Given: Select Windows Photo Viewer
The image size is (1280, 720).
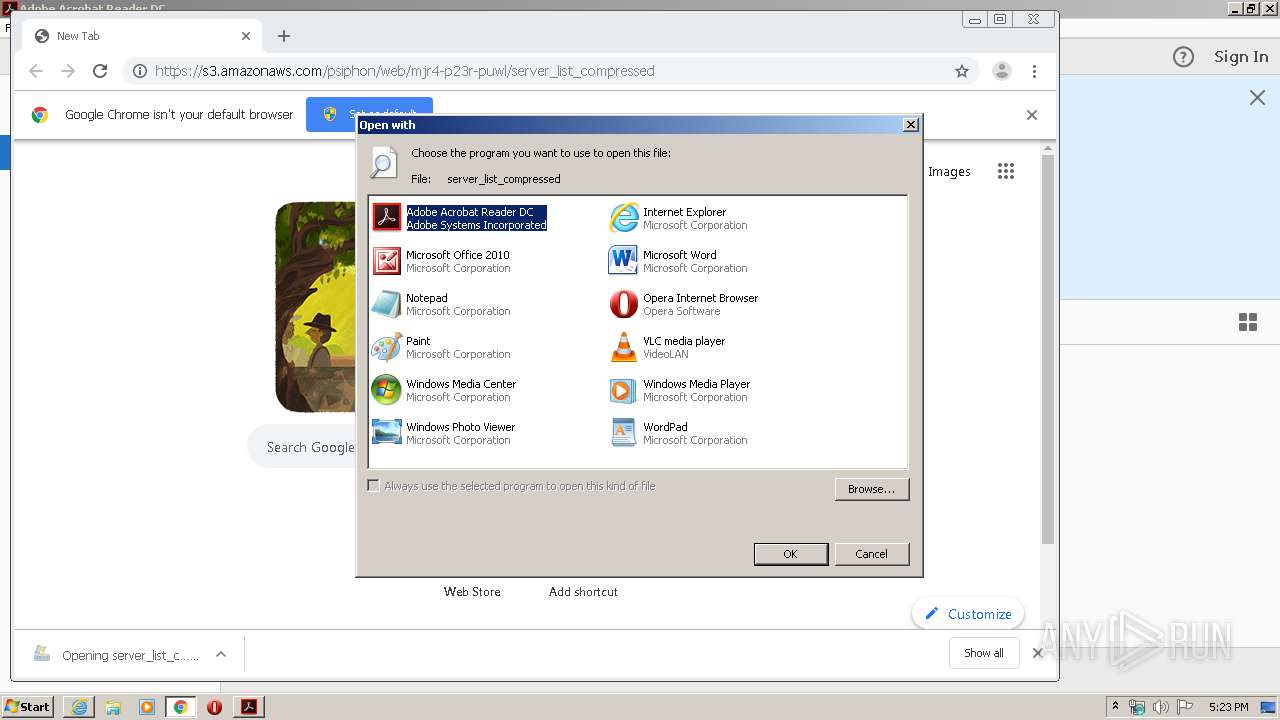Looking at the screenshot, I should point(444,433).
